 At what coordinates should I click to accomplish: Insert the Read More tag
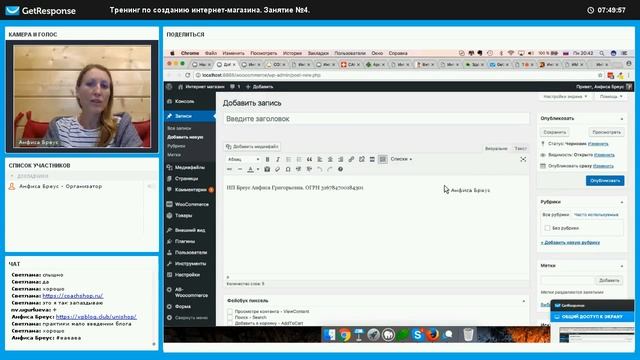coord(372,159)
